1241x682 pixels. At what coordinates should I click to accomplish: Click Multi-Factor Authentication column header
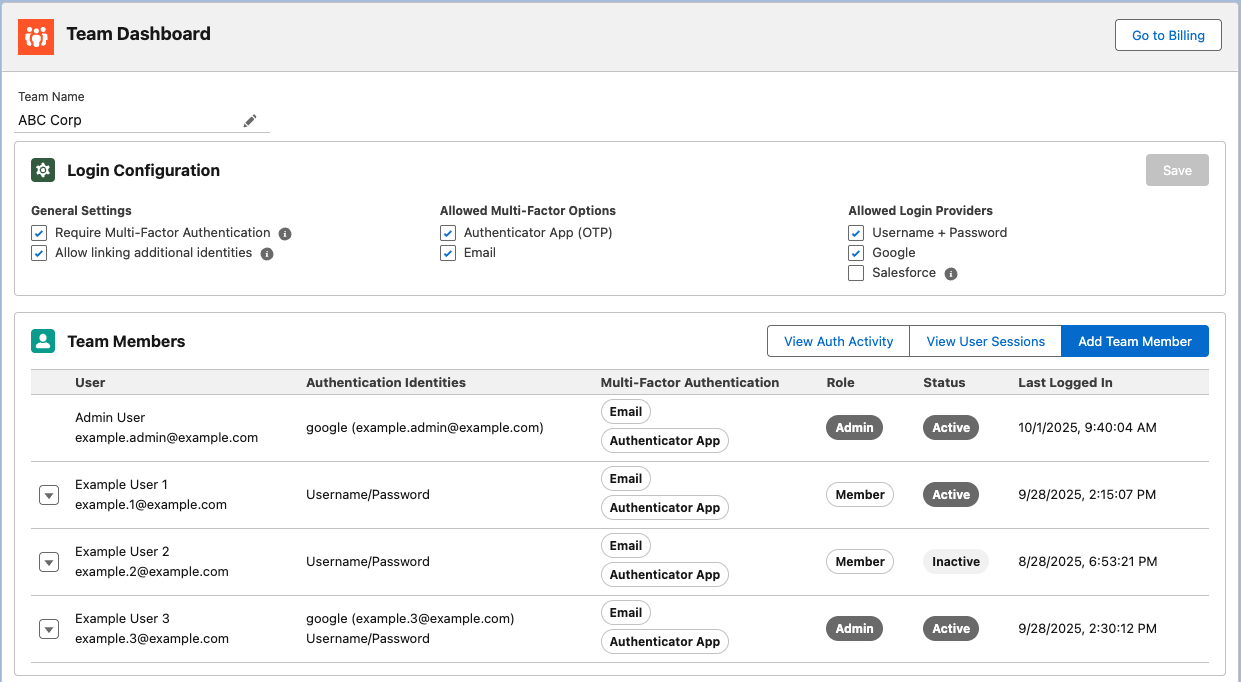point(690,382)
